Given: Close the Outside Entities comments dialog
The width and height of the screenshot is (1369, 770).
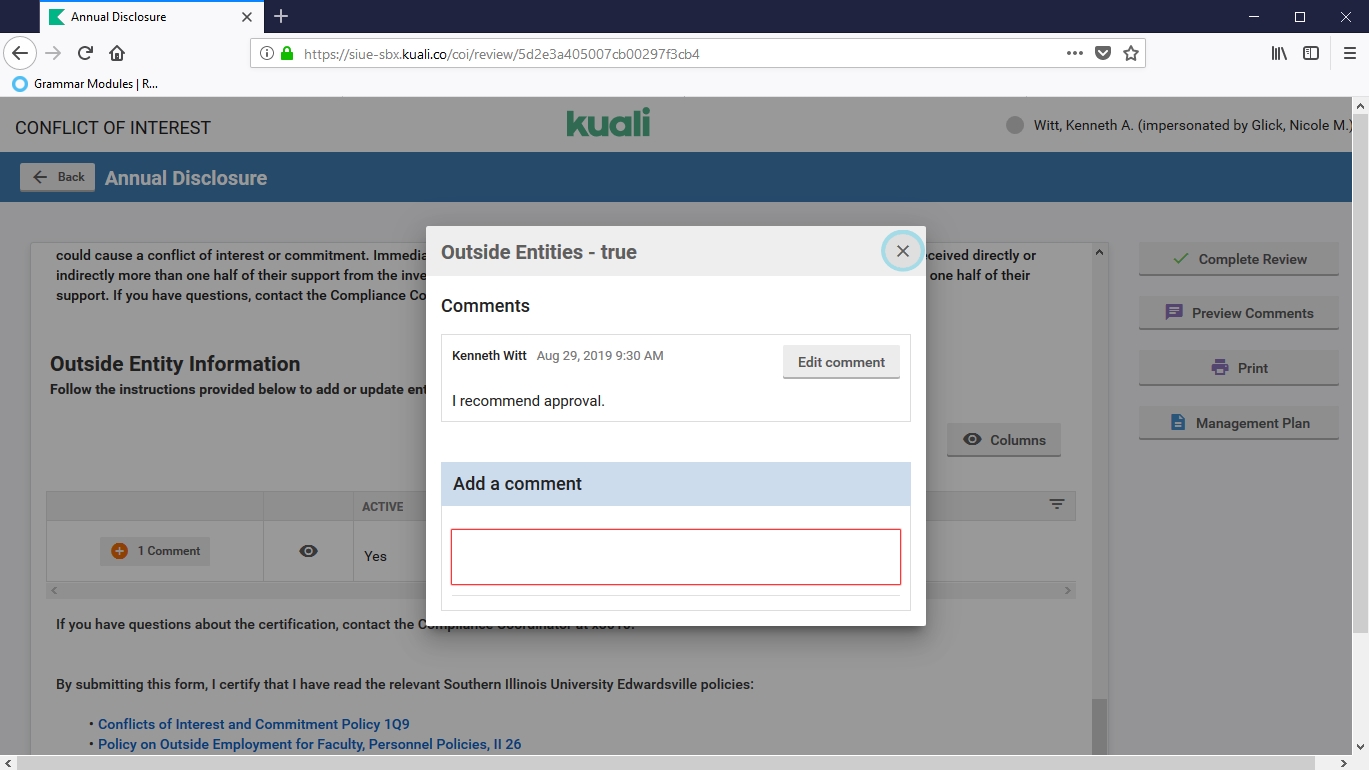Looking at the screenshot, I should click(x=902, y=252).
